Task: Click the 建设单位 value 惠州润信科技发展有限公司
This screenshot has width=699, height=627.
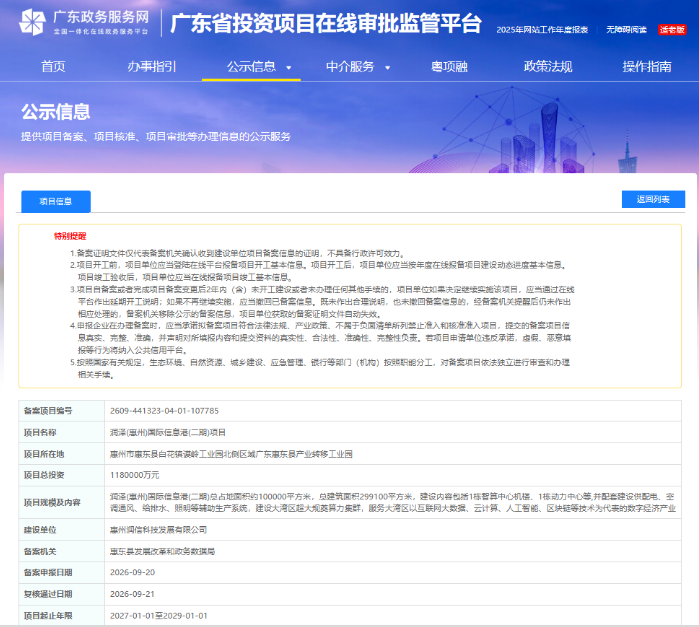Action: 158,530
